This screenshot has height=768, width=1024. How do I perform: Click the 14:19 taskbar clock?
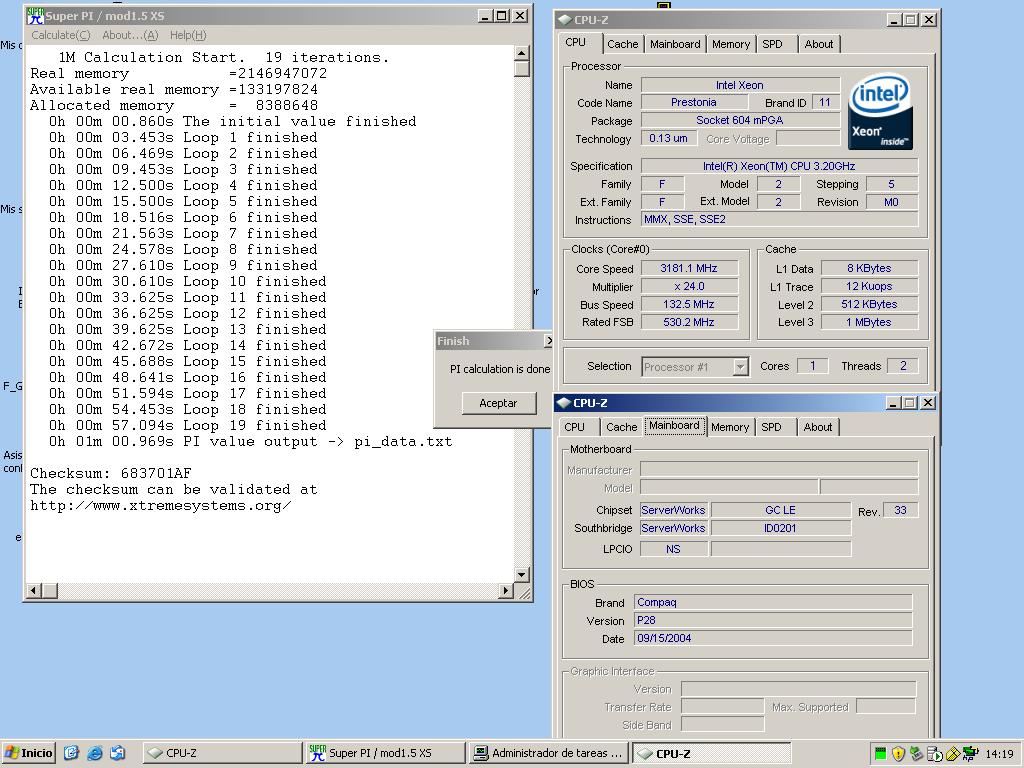[x=999, y=754]
